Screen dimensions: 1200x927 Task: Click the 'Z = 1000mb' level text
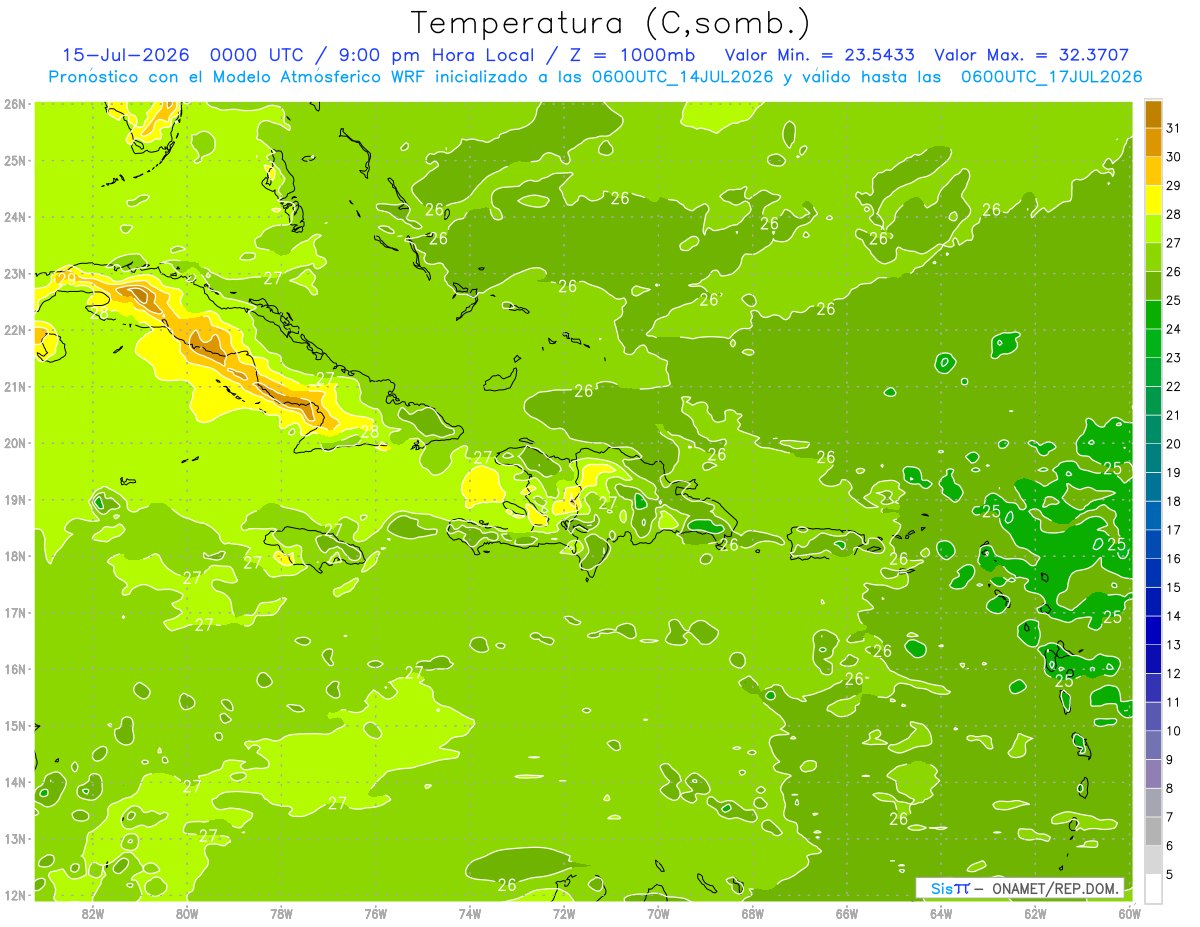pos(631,55)
